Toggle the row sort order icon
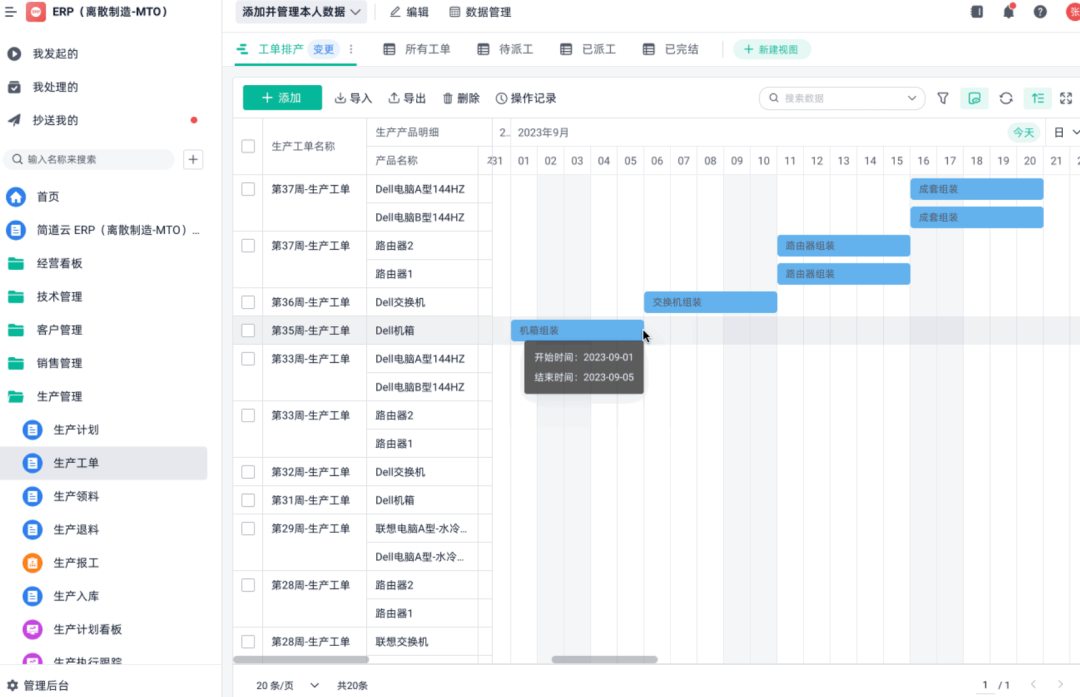The width and height of the screenshot is (1080, 697). pos(1038,98)
